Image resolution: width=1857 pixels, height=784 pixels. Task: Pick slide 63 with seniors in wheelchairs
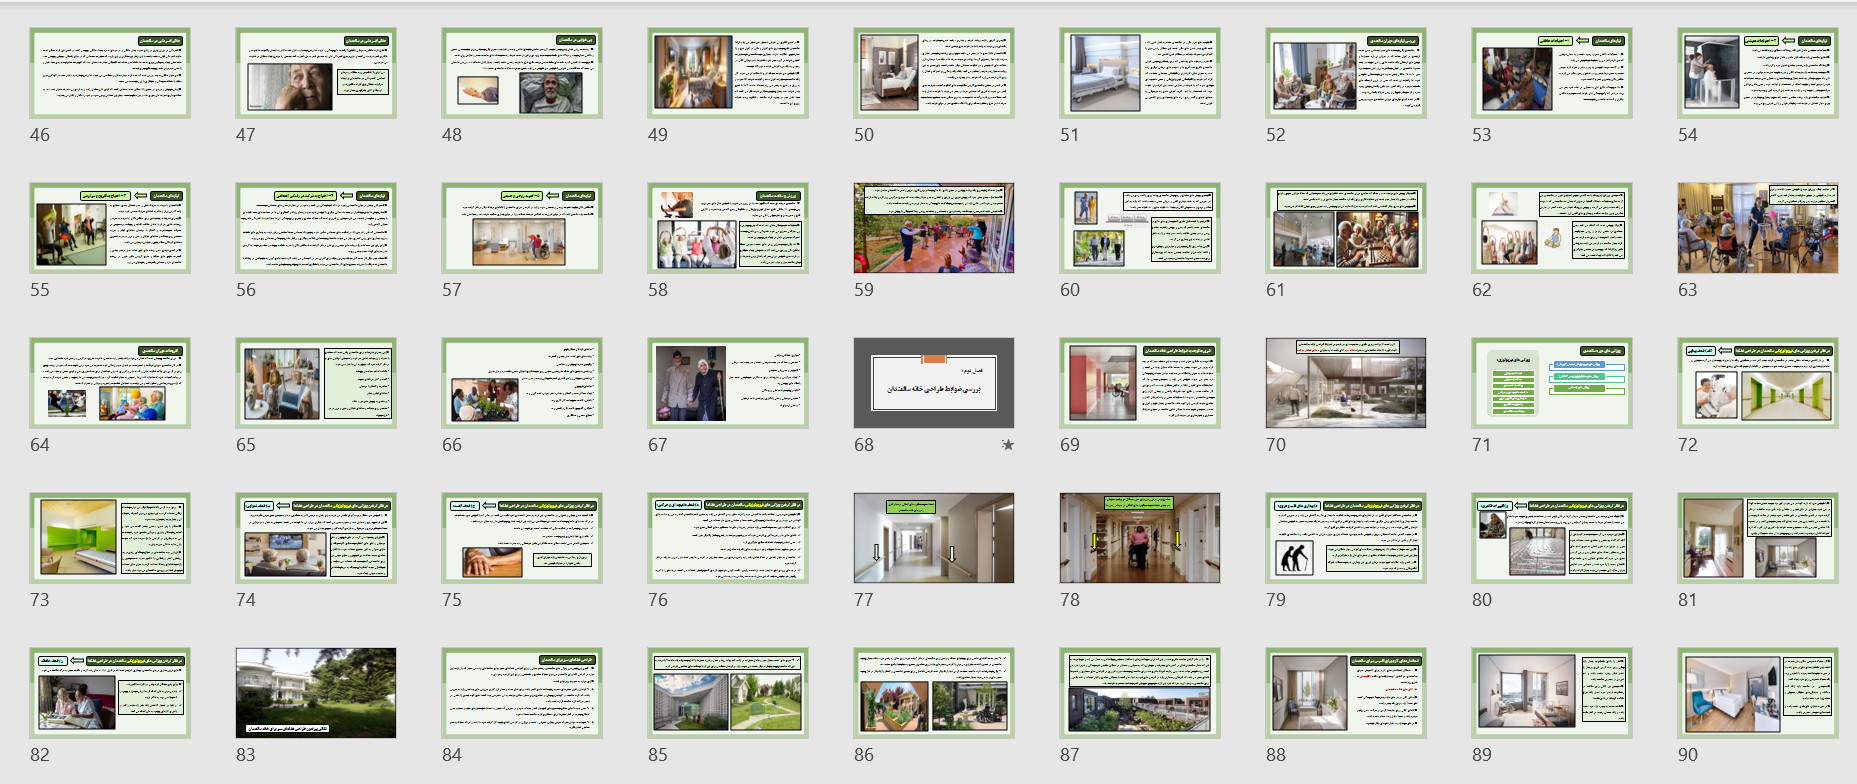1757,228
